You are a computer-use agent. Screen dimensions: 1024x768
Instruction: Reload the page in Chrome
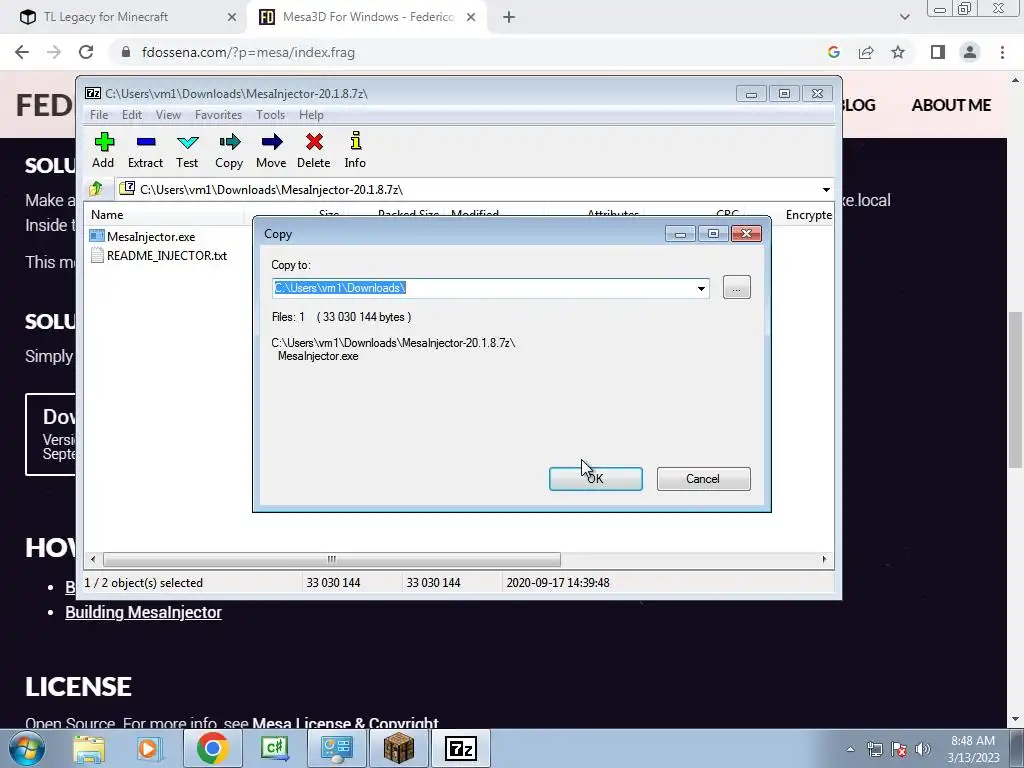(86, 52)
